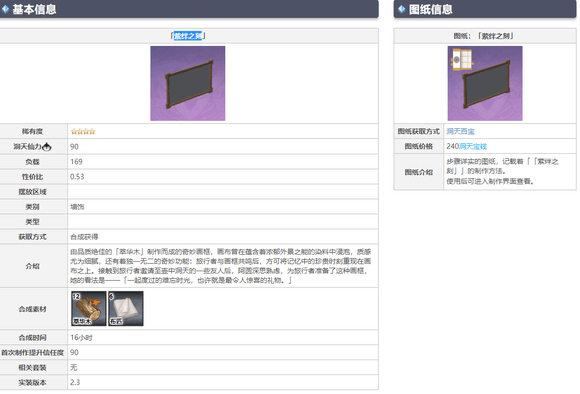Click the furnishing picture under 基本信息
This screenshot has width=580, height=394.
[x=188, y=83]
